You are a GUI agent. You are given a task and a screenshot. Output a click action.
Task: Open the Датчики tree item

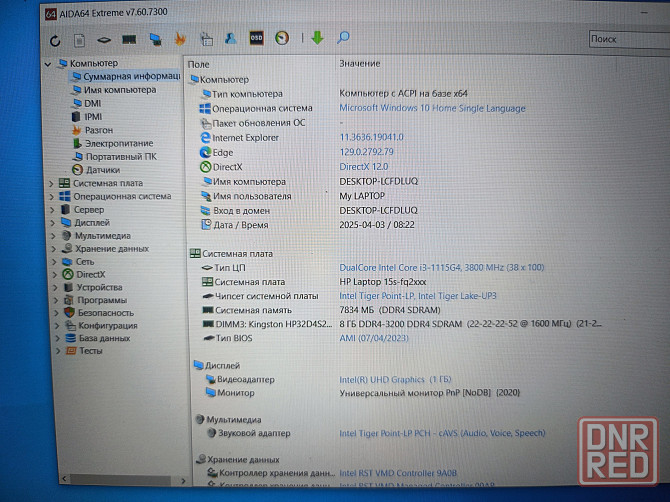(x=103, y=170)
